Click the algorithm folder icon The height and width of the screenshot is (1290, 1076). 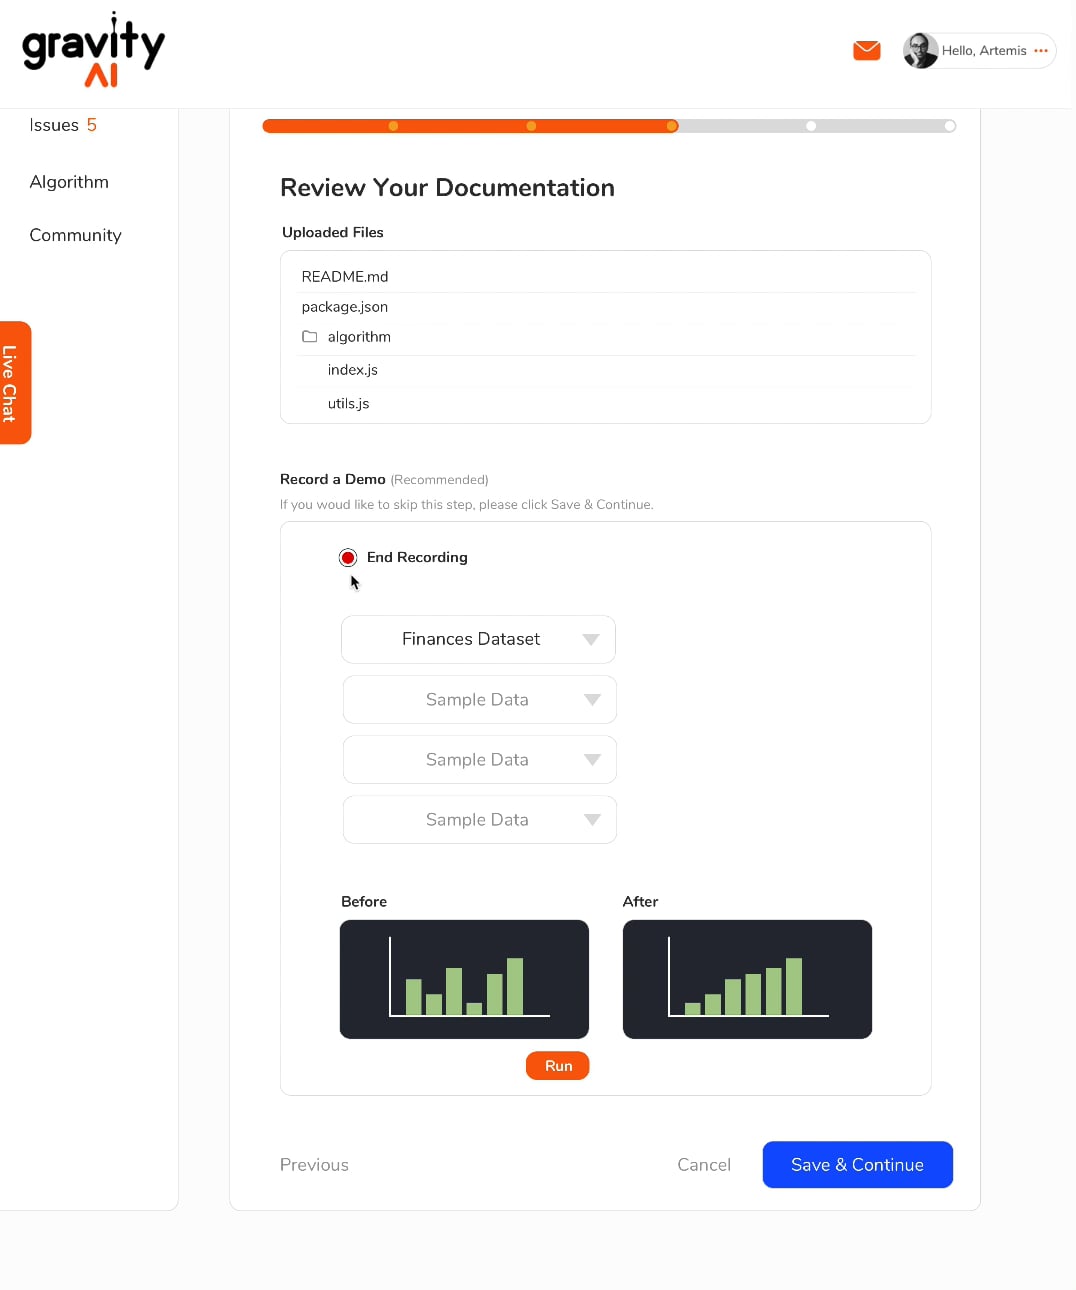coord(310,337)
